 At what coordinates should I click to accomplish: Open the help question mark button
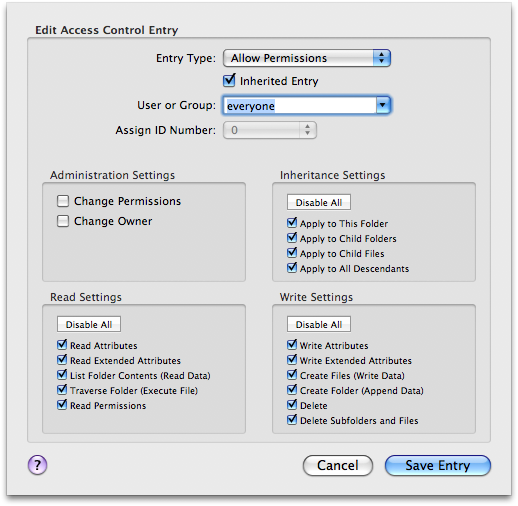pyautogui.click(x=37, y=465)
